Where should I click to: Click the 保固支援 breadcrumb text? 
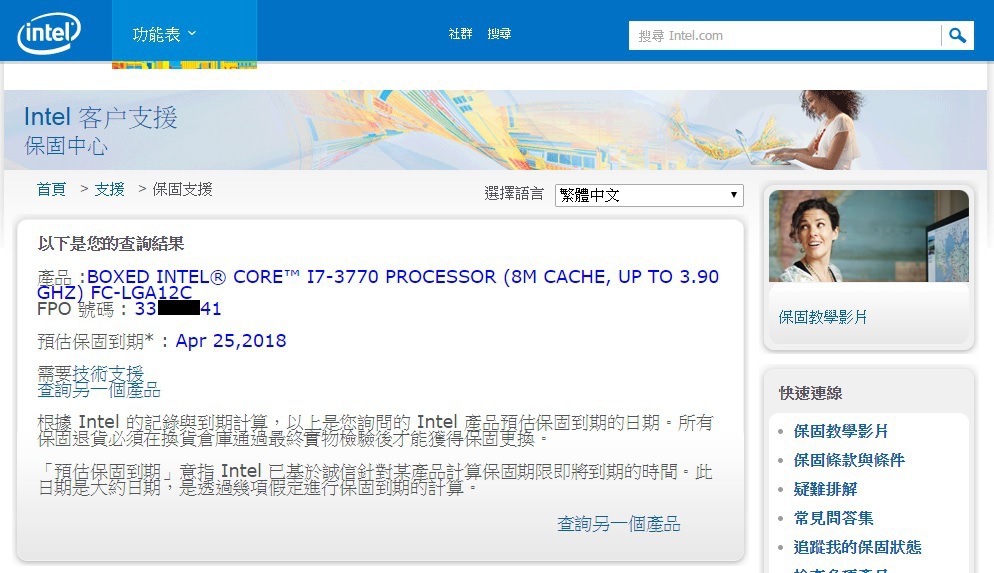pos(183,189)
